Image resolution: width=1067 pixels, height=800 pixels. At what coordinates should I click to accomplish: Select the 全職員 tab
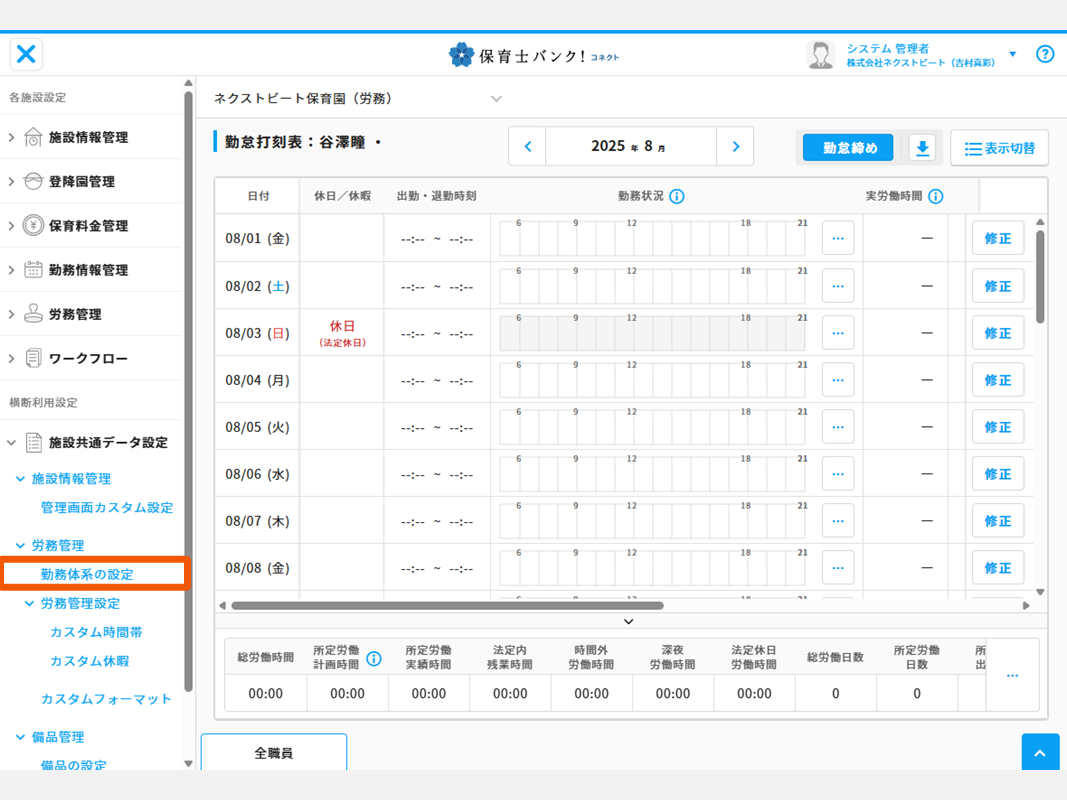[x=274, y=753]
